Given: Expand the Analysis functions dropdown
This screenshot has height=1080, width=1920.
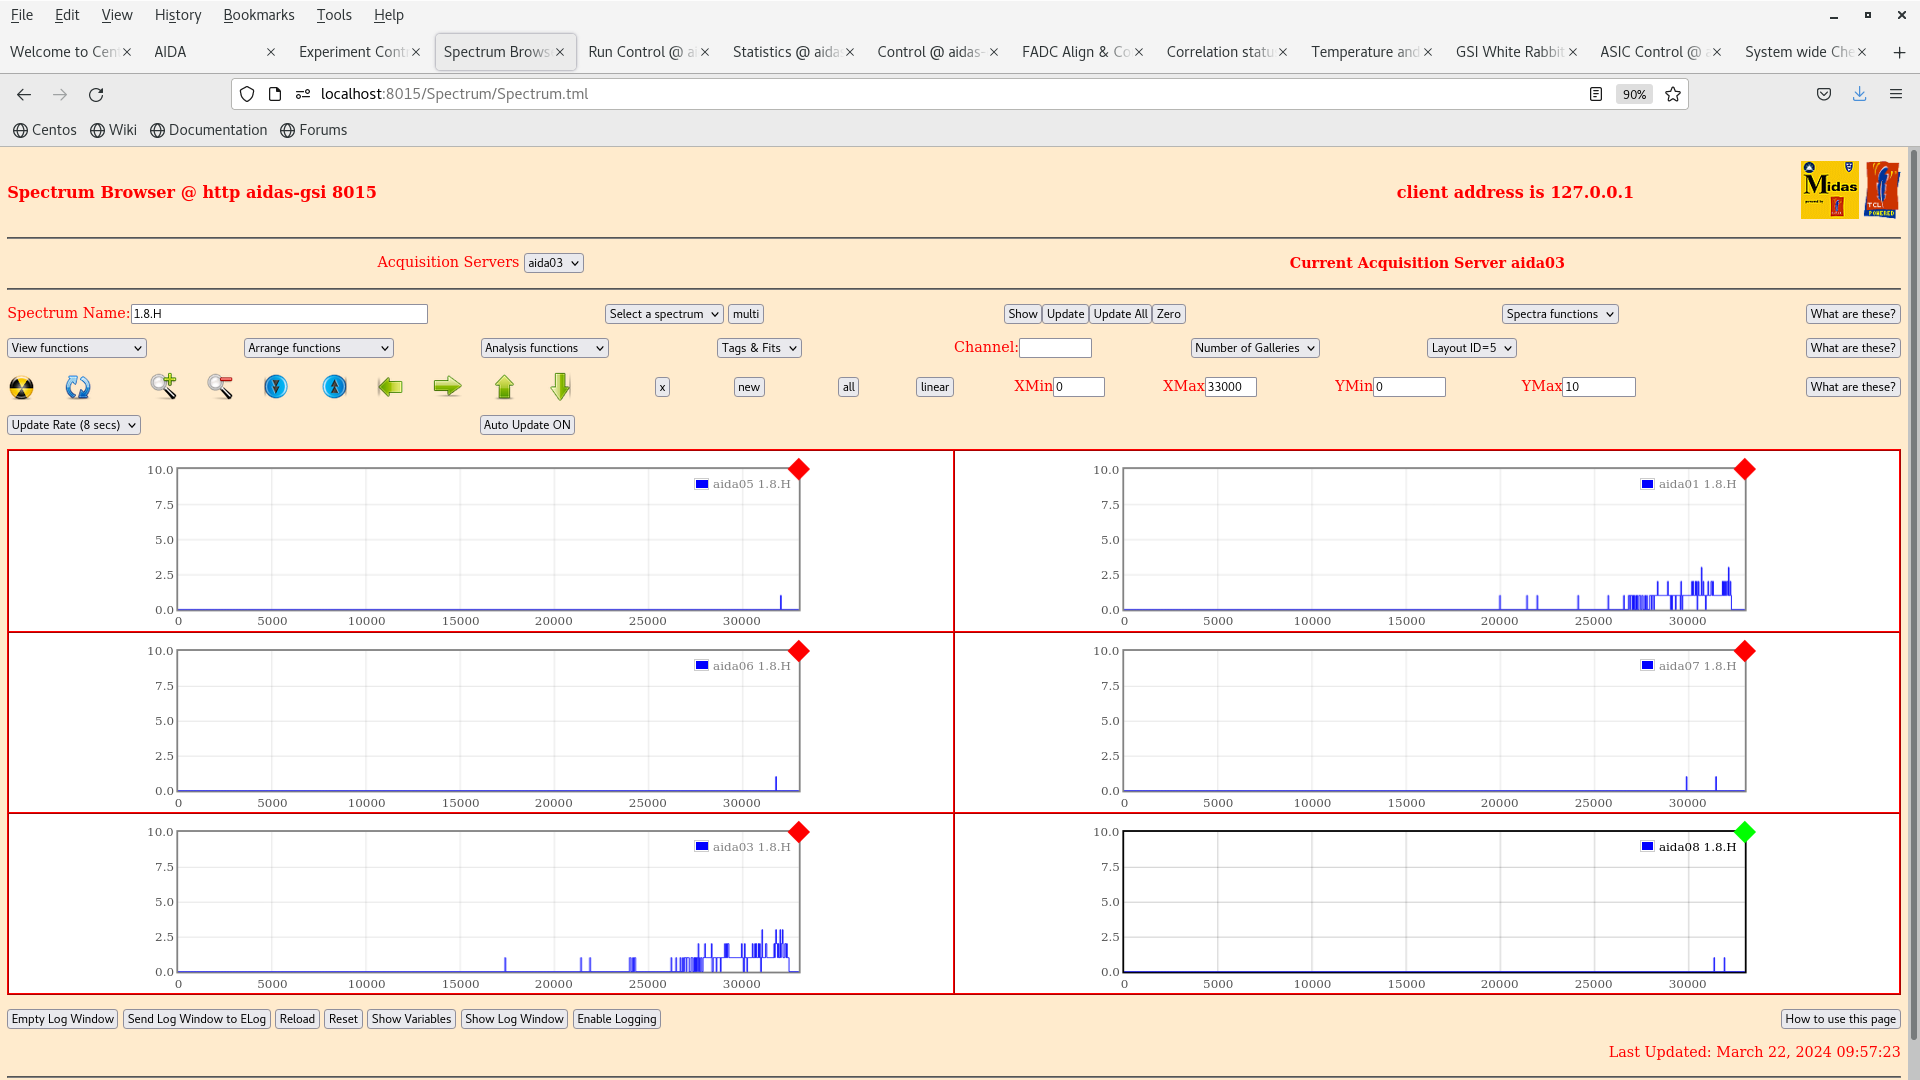Looking at the screenshot, I should [x=545, y=348].
